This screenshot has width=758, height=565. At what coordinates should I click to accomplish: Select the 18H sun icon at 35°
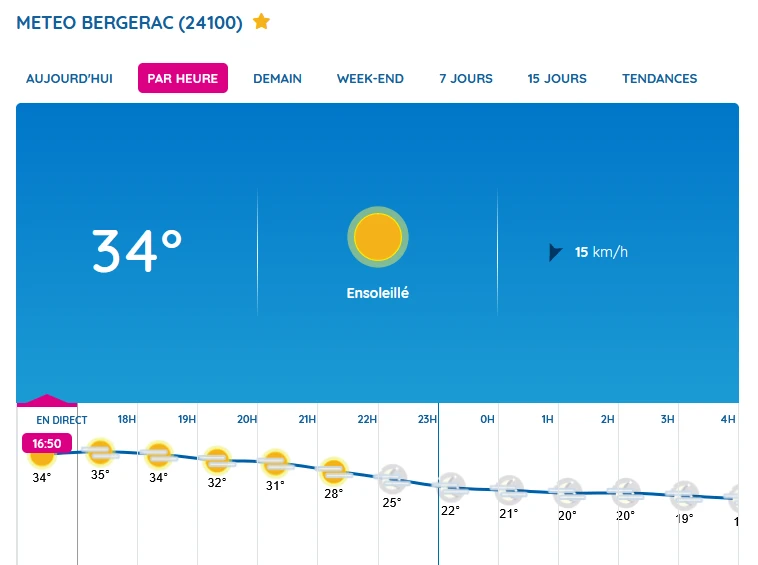100,452
